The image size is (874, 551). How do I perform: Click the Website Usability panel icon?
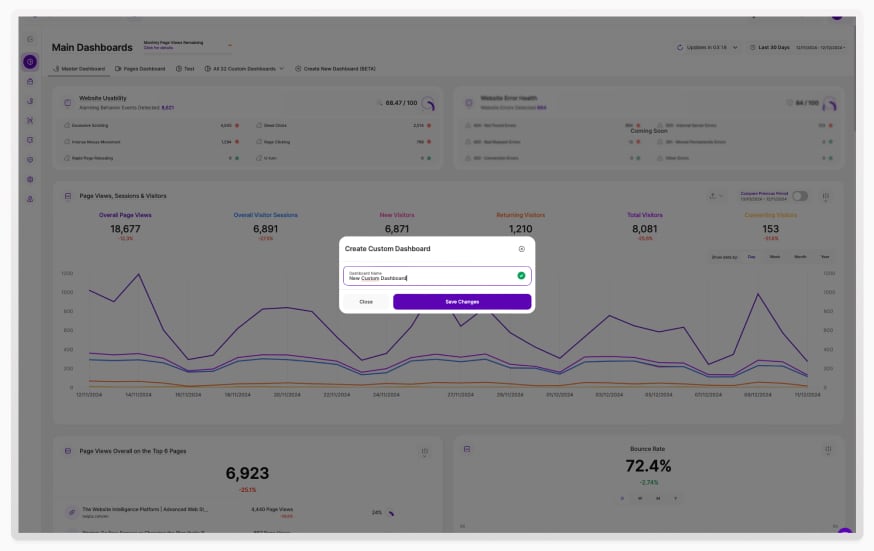point(68,102)
